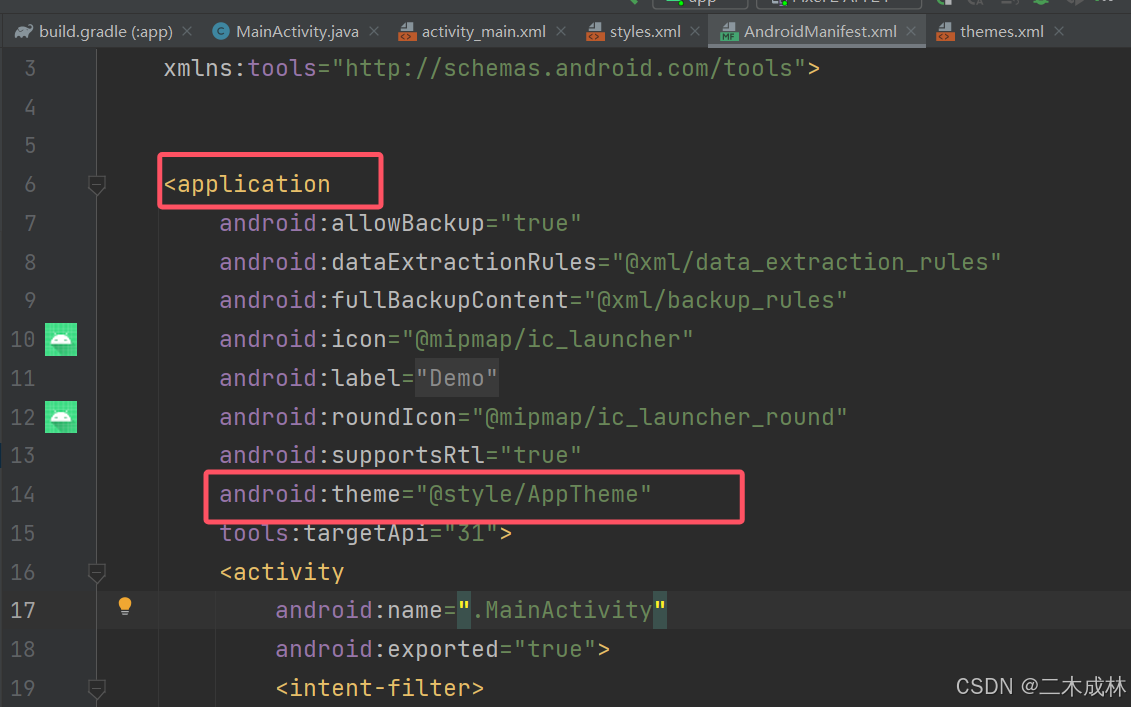Click the xmlns:tools schema URL line
Viewport: 1131px width, 707px height.
pyautogui.click(x=491, y=69)
